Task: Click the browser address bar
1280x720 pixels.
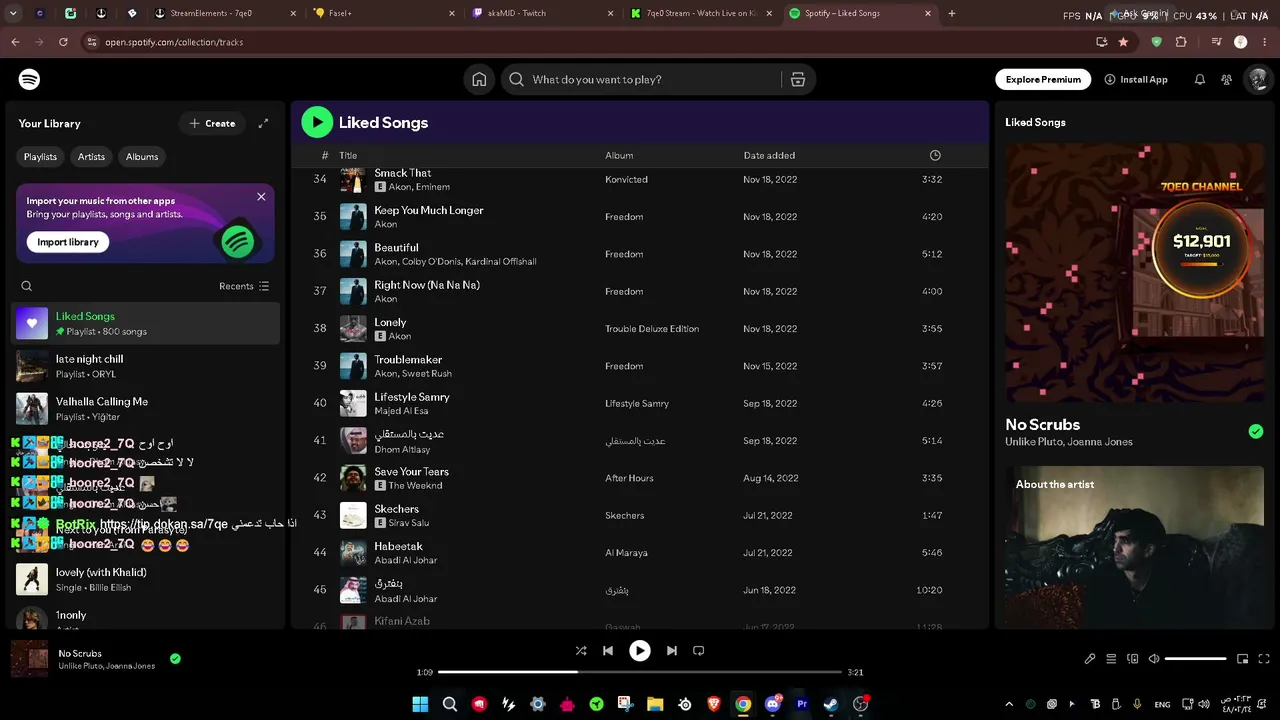Action: [590, 42]
